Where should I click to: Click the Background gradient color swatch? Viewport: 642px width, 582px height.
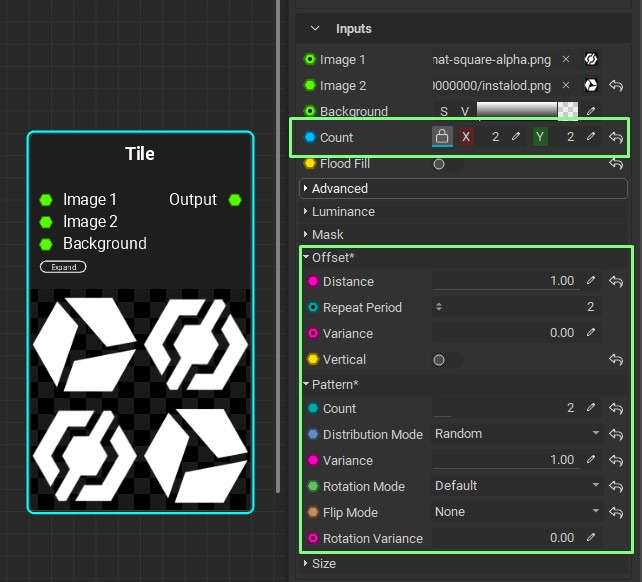516,110
